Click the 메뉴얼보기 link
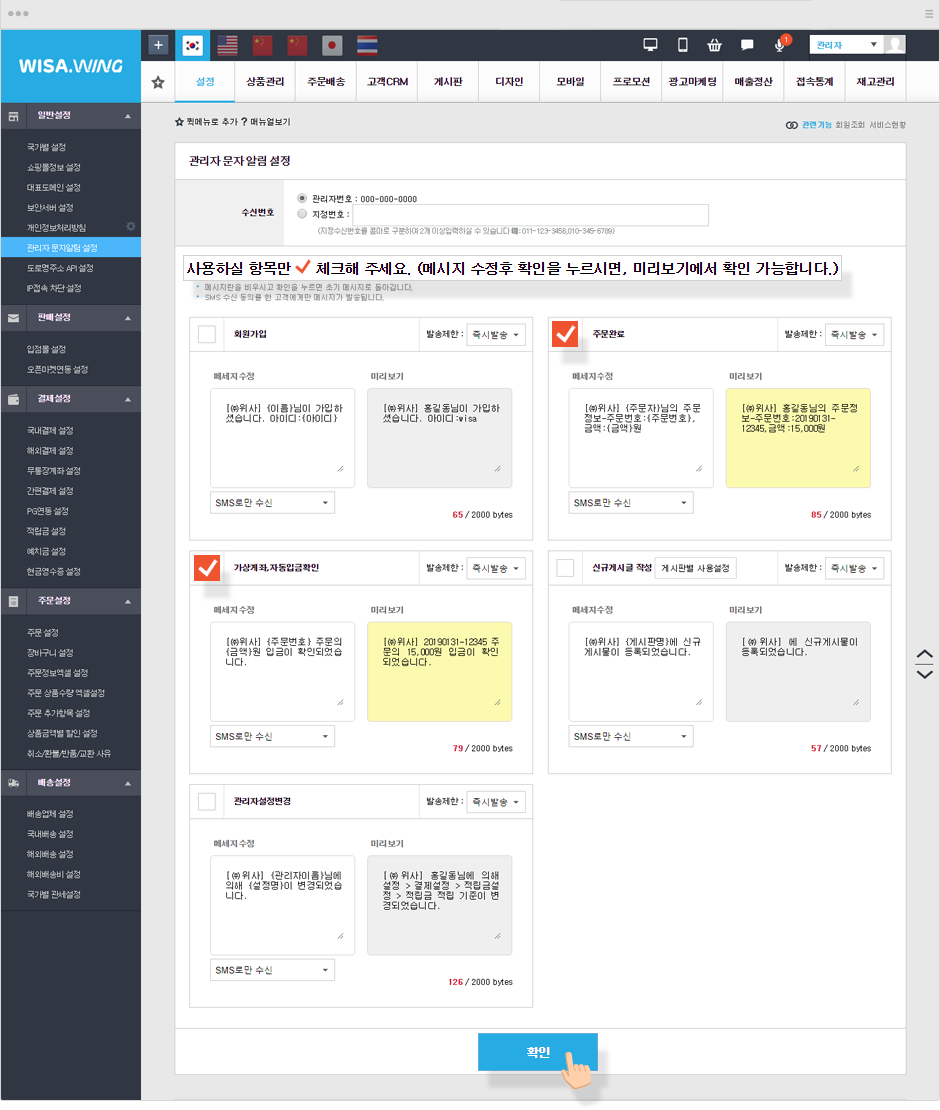Image resolution: width=940 pixels, height=1110 pixels. [265, 122]
